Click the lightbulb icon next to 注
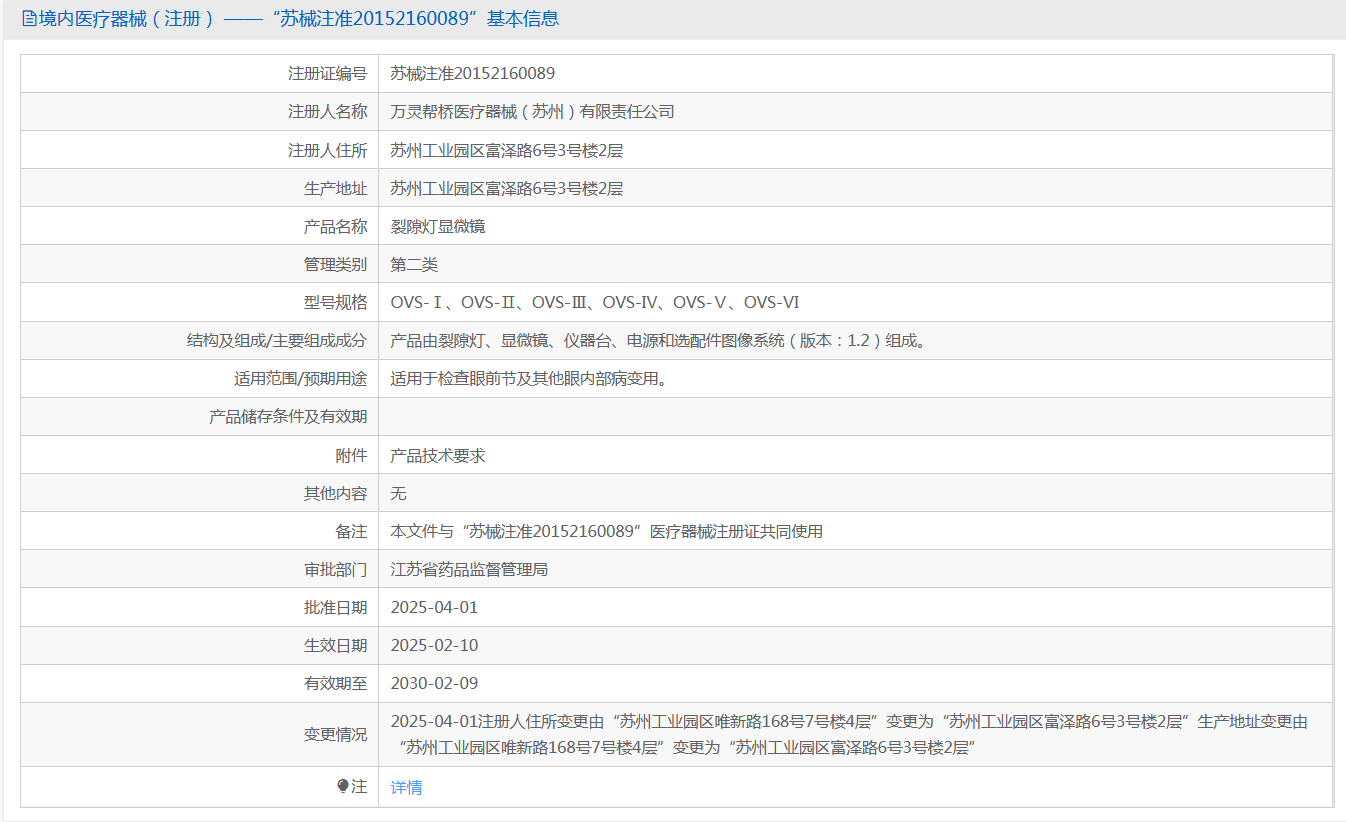The width and height of the screenshot is (1346, 822). [x=343, y=786]
